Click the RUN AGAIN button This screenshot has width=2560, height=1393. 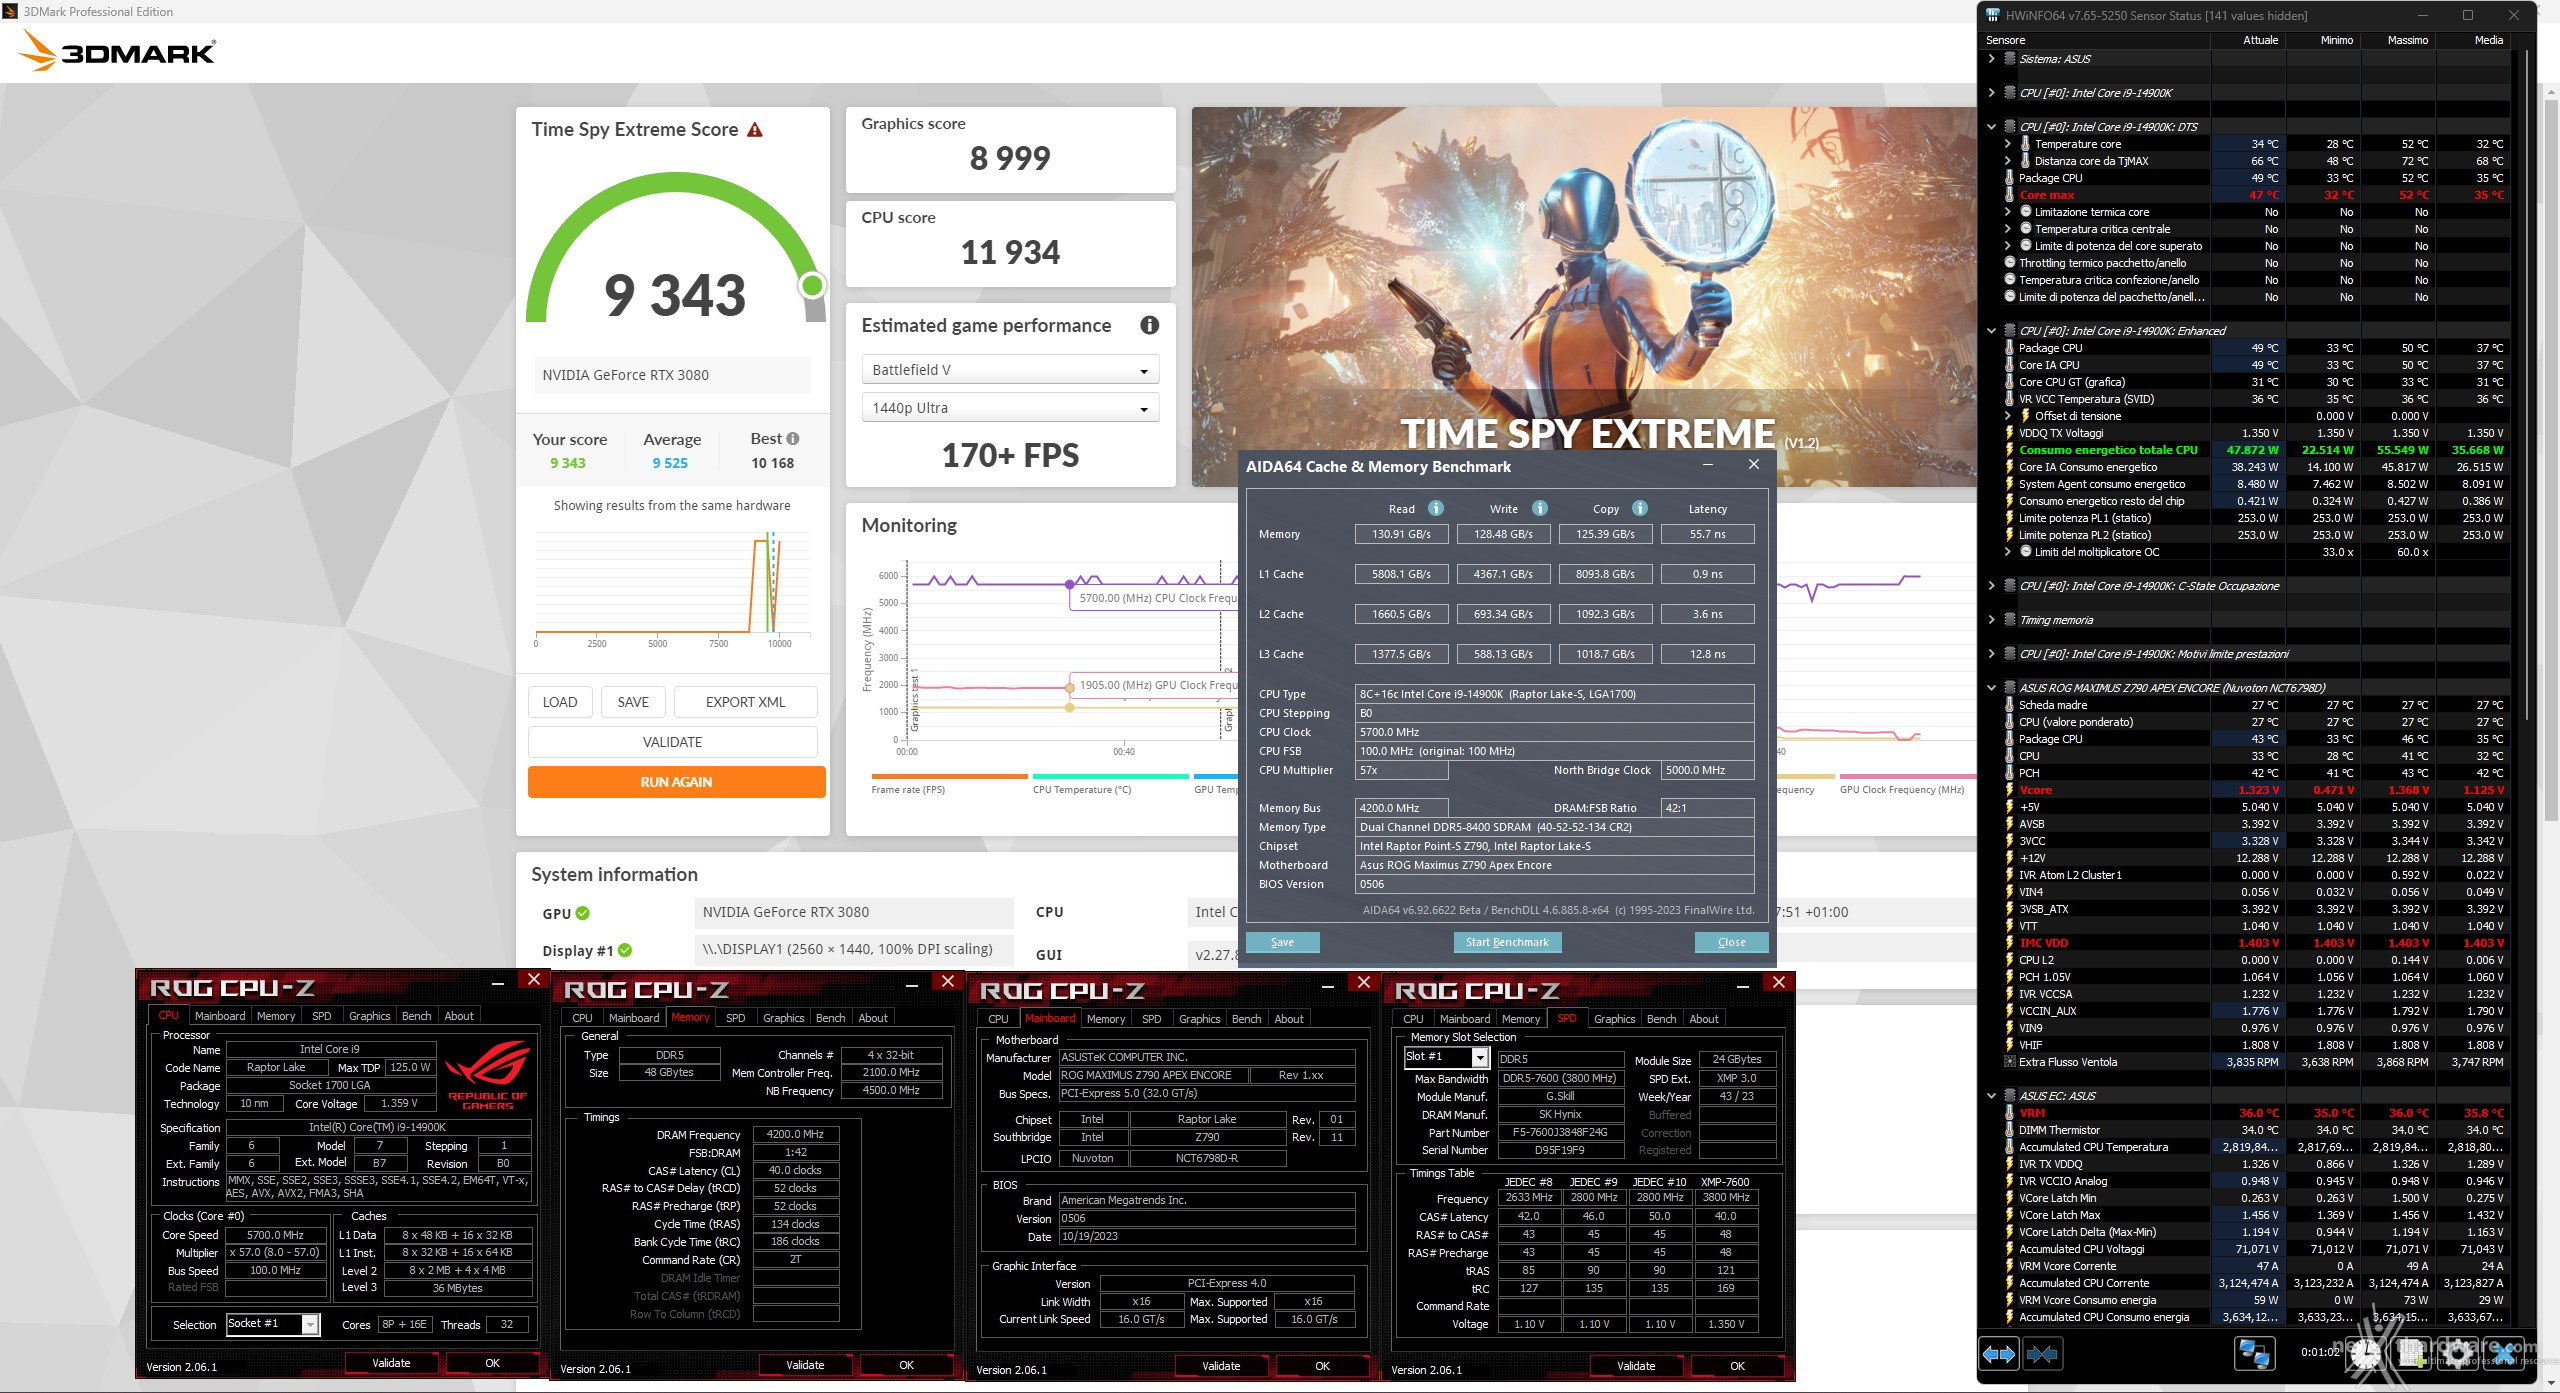coord(677,782)
